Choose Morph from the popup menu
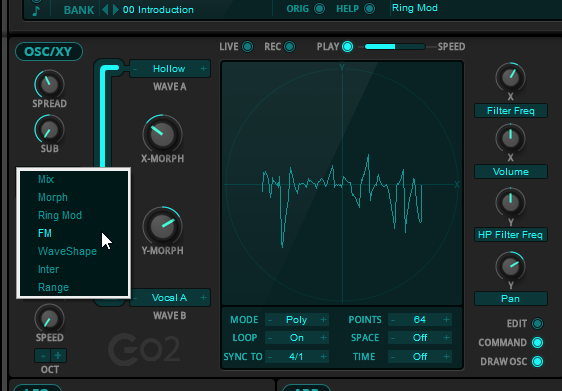Viewport: 562px width, 391px height. 74,197
